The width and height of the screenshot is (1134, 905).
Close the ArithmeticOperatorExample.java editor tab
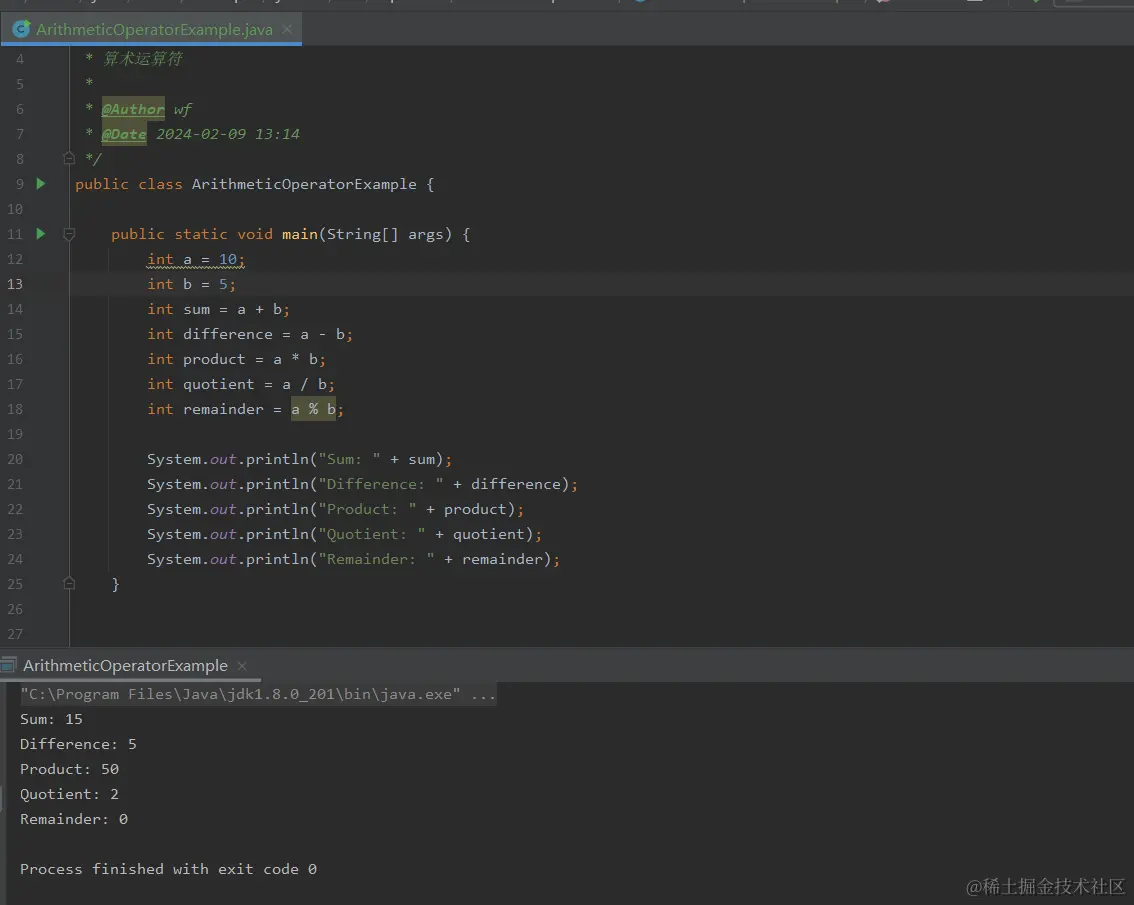pos(287,30)
